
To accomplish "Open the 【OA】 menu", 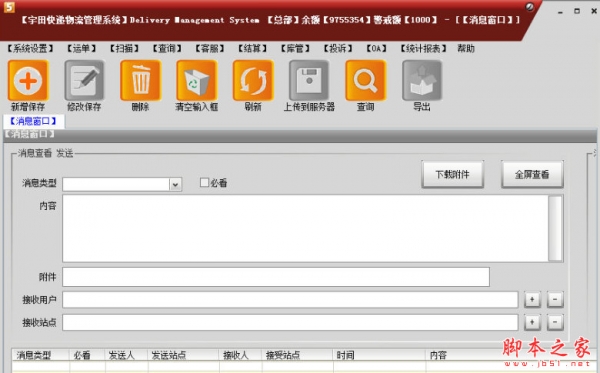I will (377, 49).
